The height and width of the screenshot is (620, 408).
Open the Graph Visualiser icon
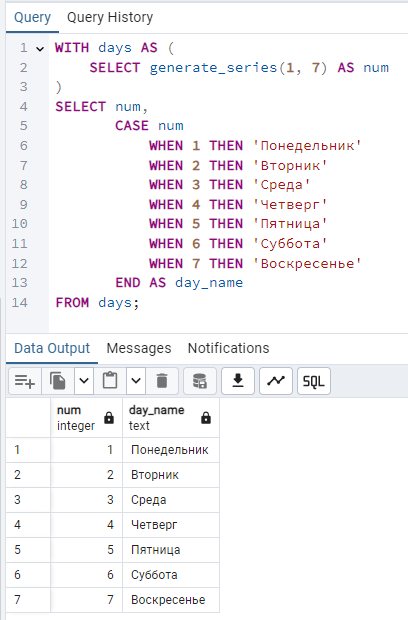[276, 381]
